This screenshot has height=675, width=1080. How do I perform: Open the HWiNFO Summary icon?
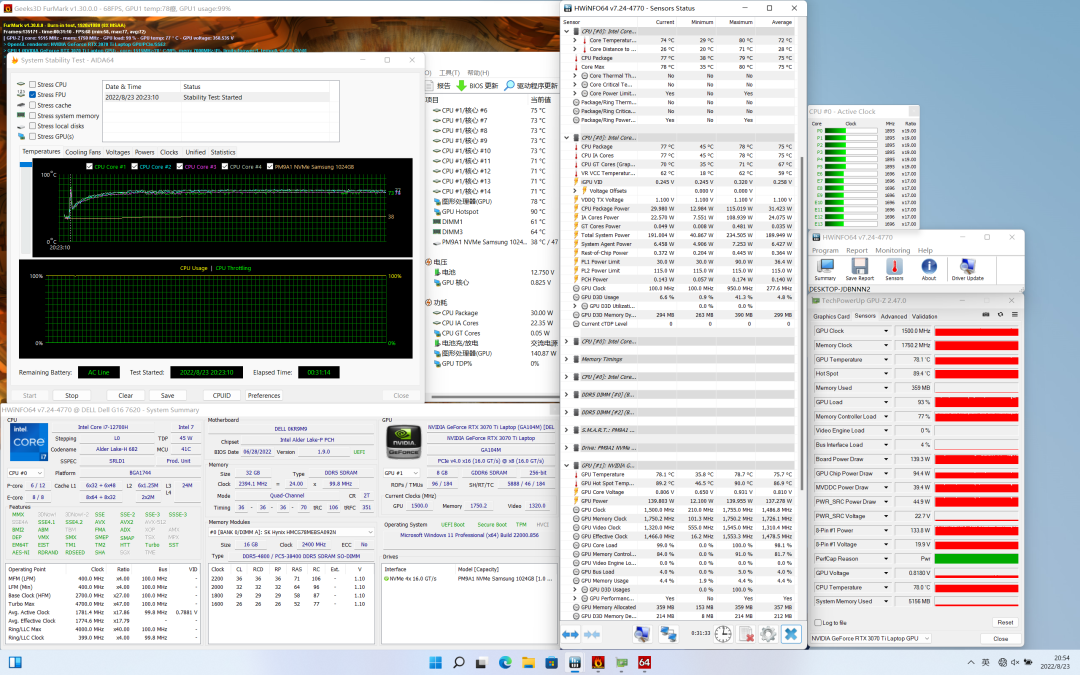point(825,268)
